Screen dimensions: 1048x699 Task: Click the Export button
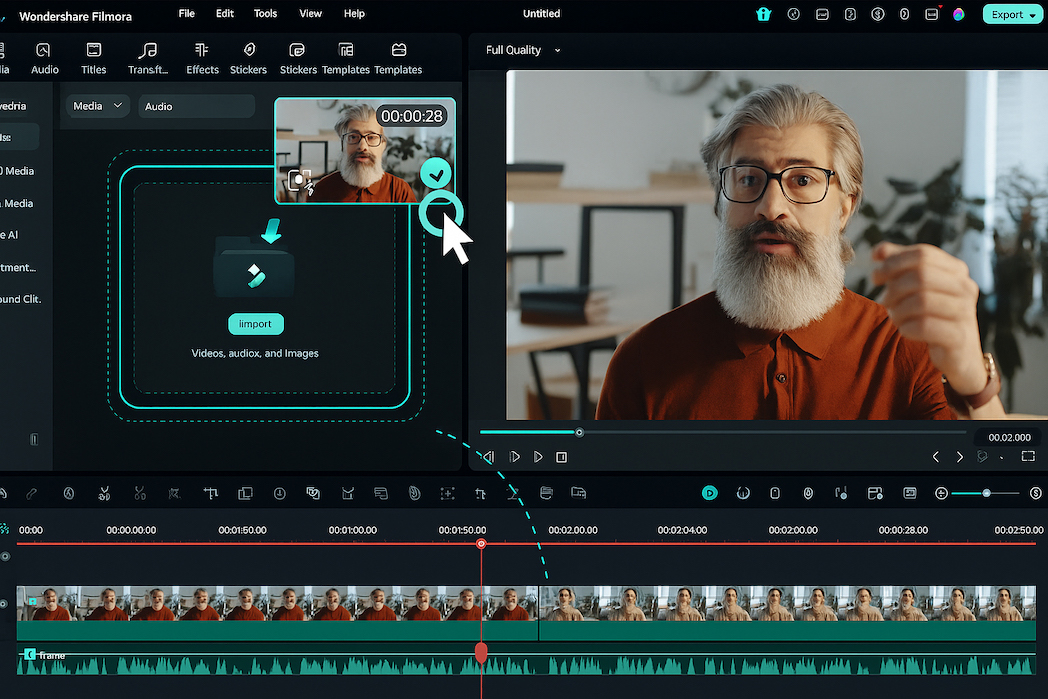(x=1008, y=14)
